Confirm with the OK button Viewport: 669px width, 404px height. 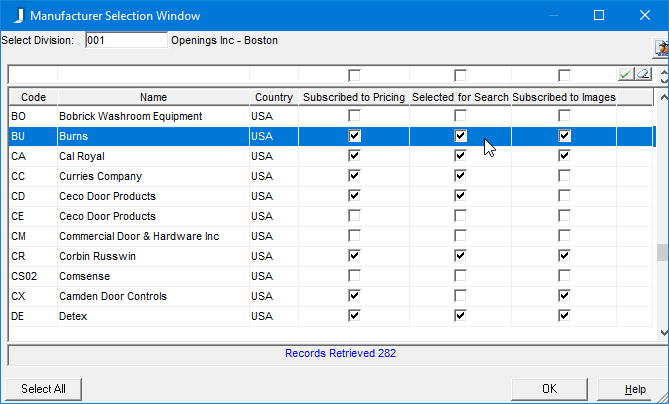(550, 389)
